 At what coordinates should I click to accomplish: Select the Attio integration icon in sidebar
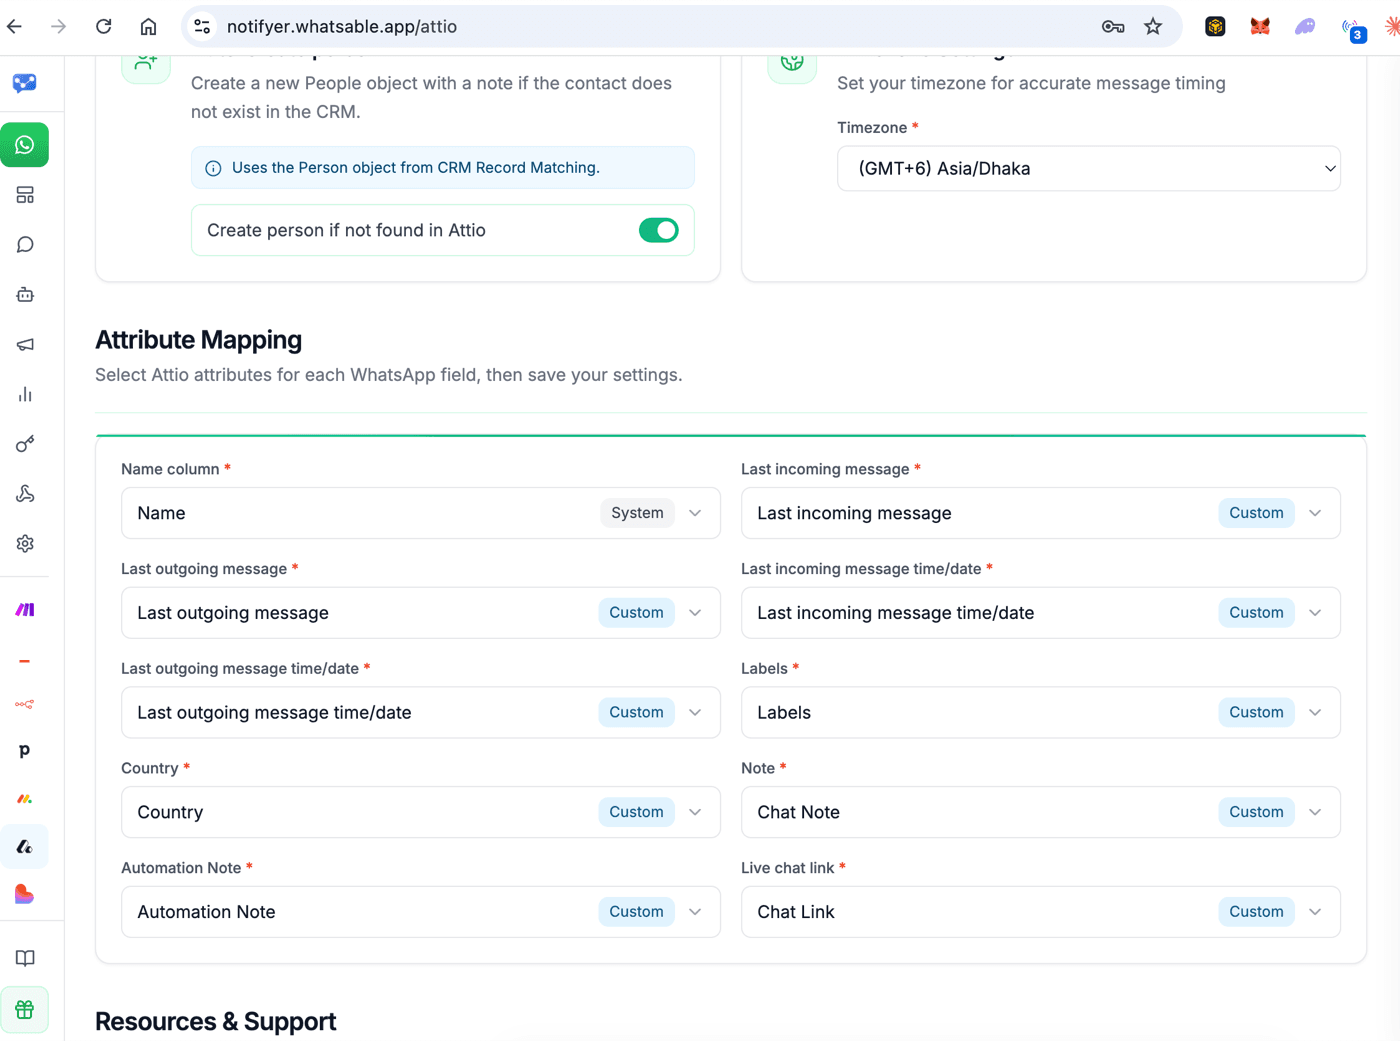coord(25,847)
